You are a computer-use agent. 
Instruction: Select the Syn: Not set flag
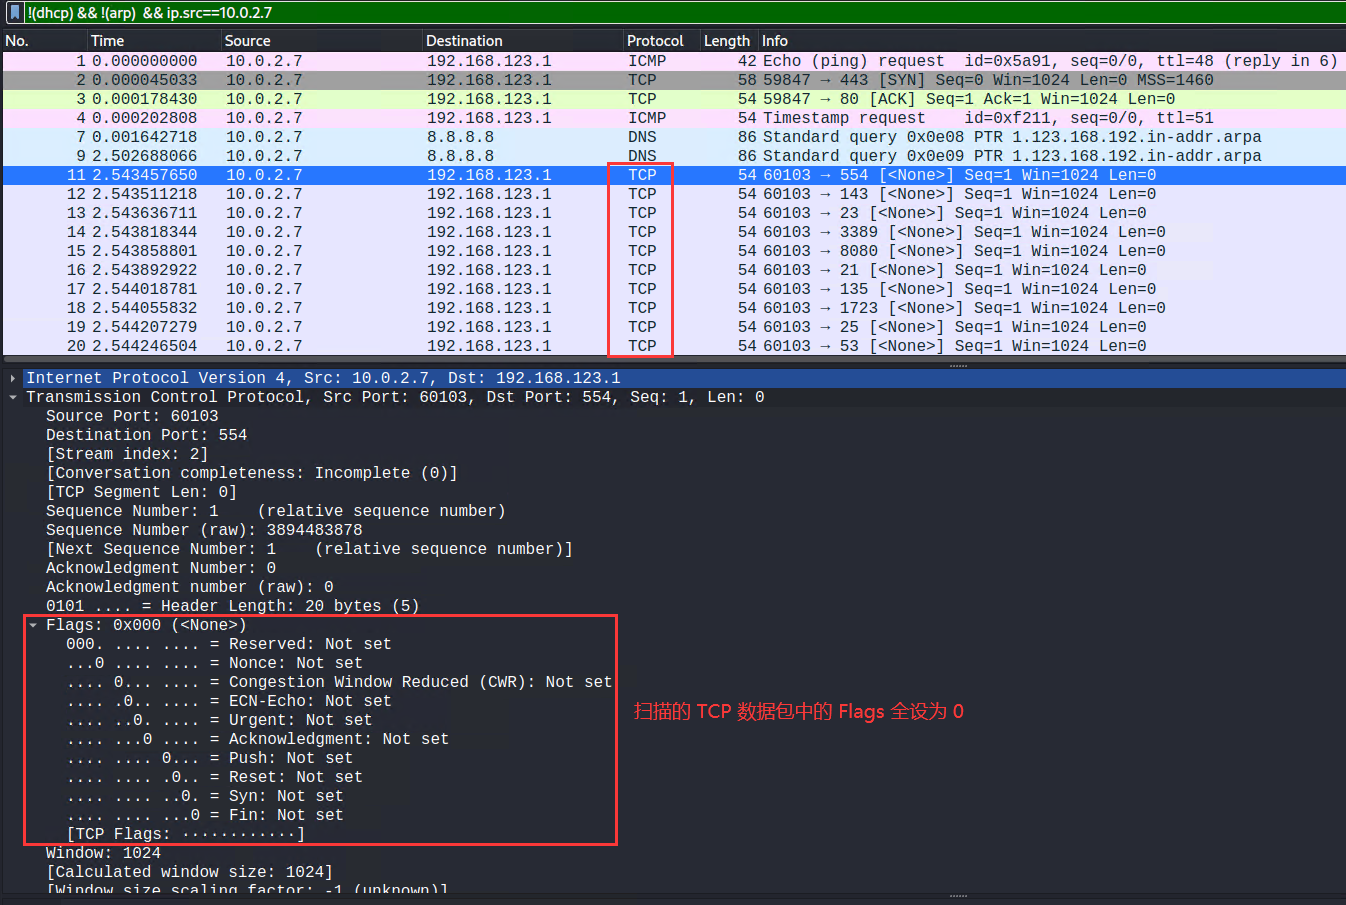(205, 796)
